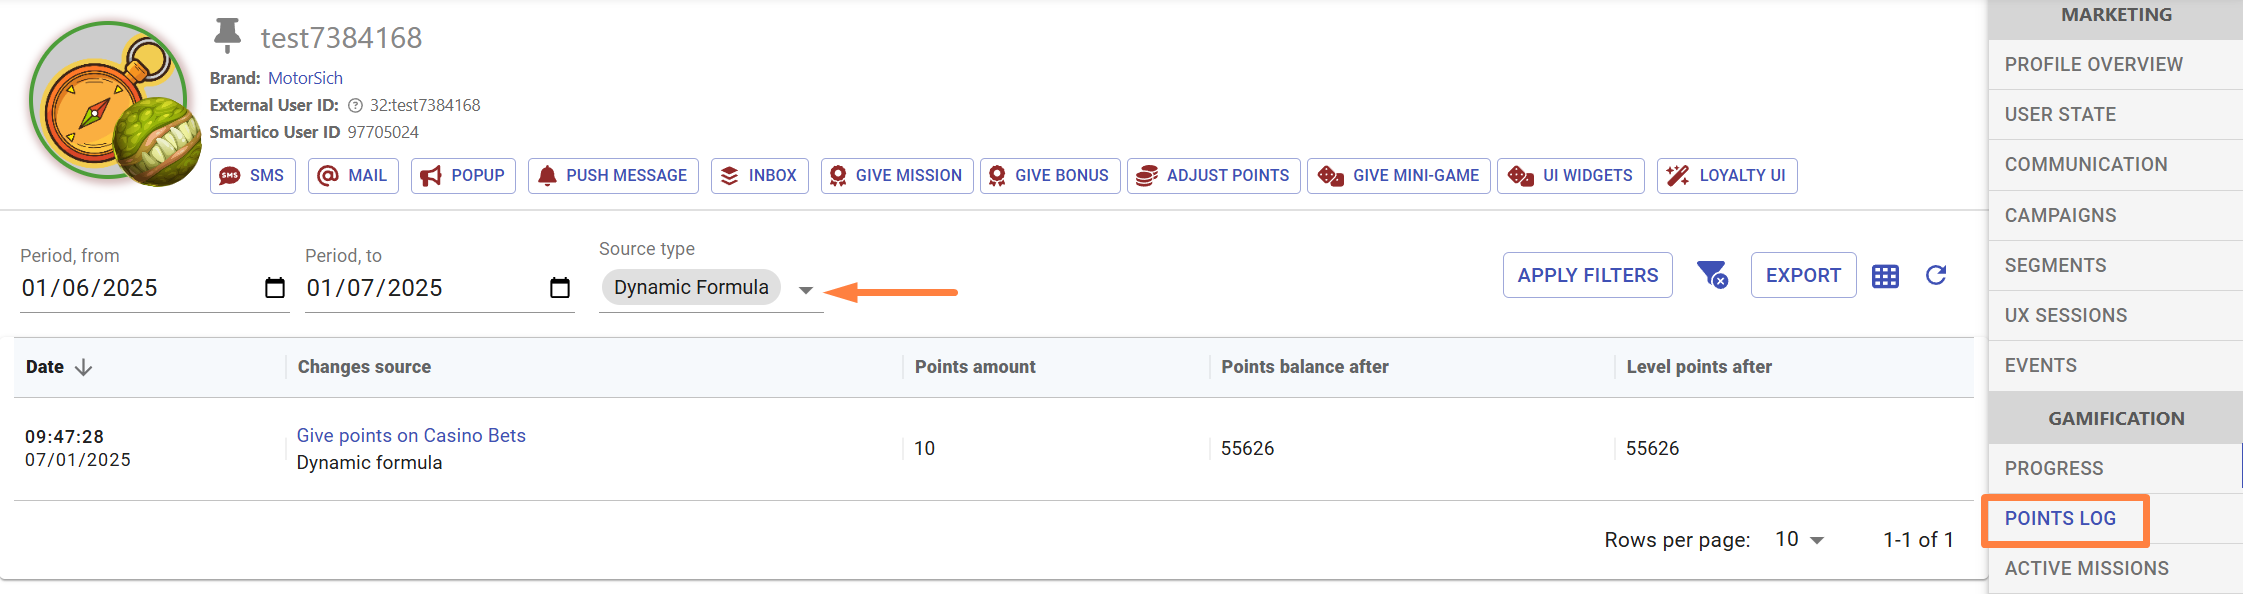This screenshot has height=594, width=2243.
Task: Click the Period from date field
Action: point(135,288)
